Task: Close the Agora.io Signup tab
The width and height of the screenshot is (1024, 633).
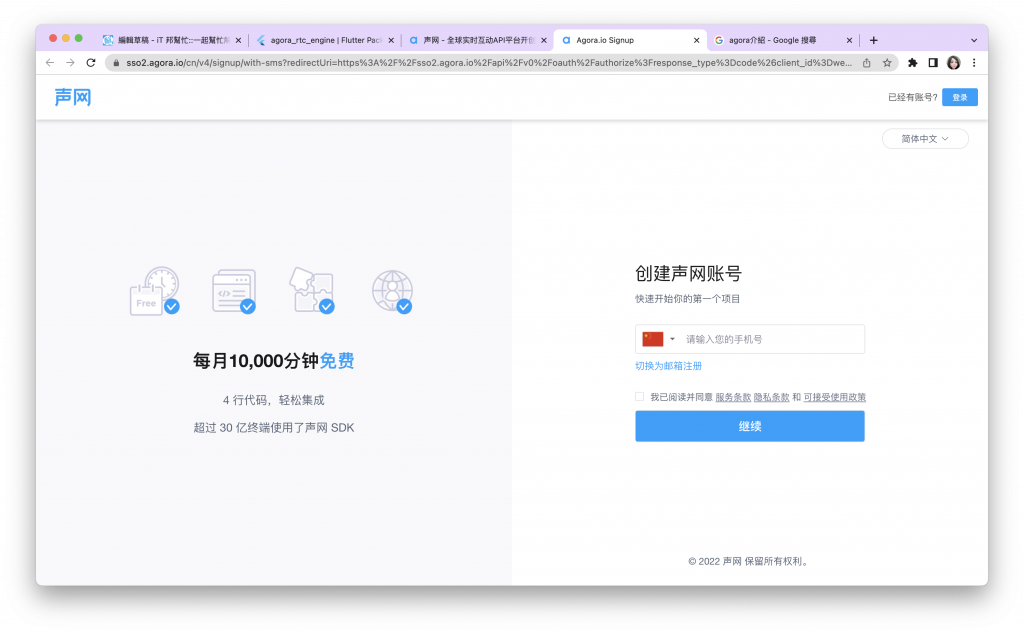Action: click(x=696, y=40)
